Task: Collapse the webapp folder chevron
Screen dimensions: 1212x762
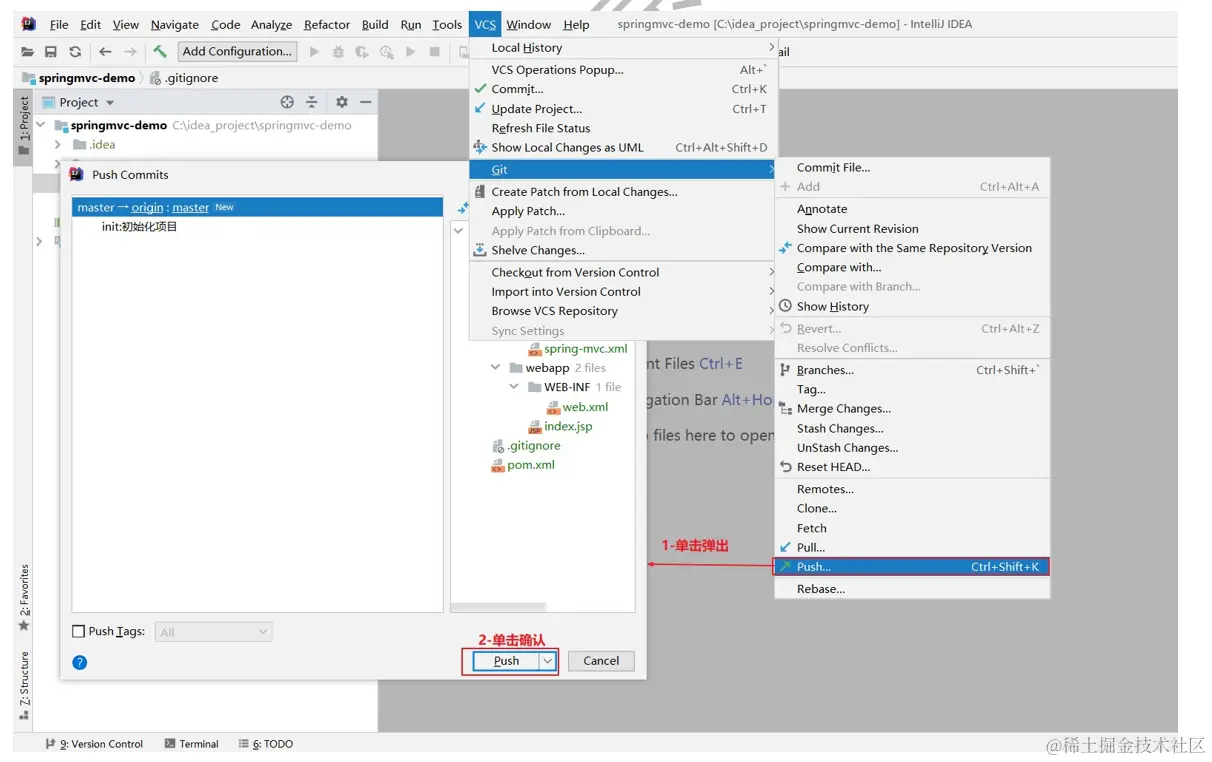Action: click(x=496, y=368)
